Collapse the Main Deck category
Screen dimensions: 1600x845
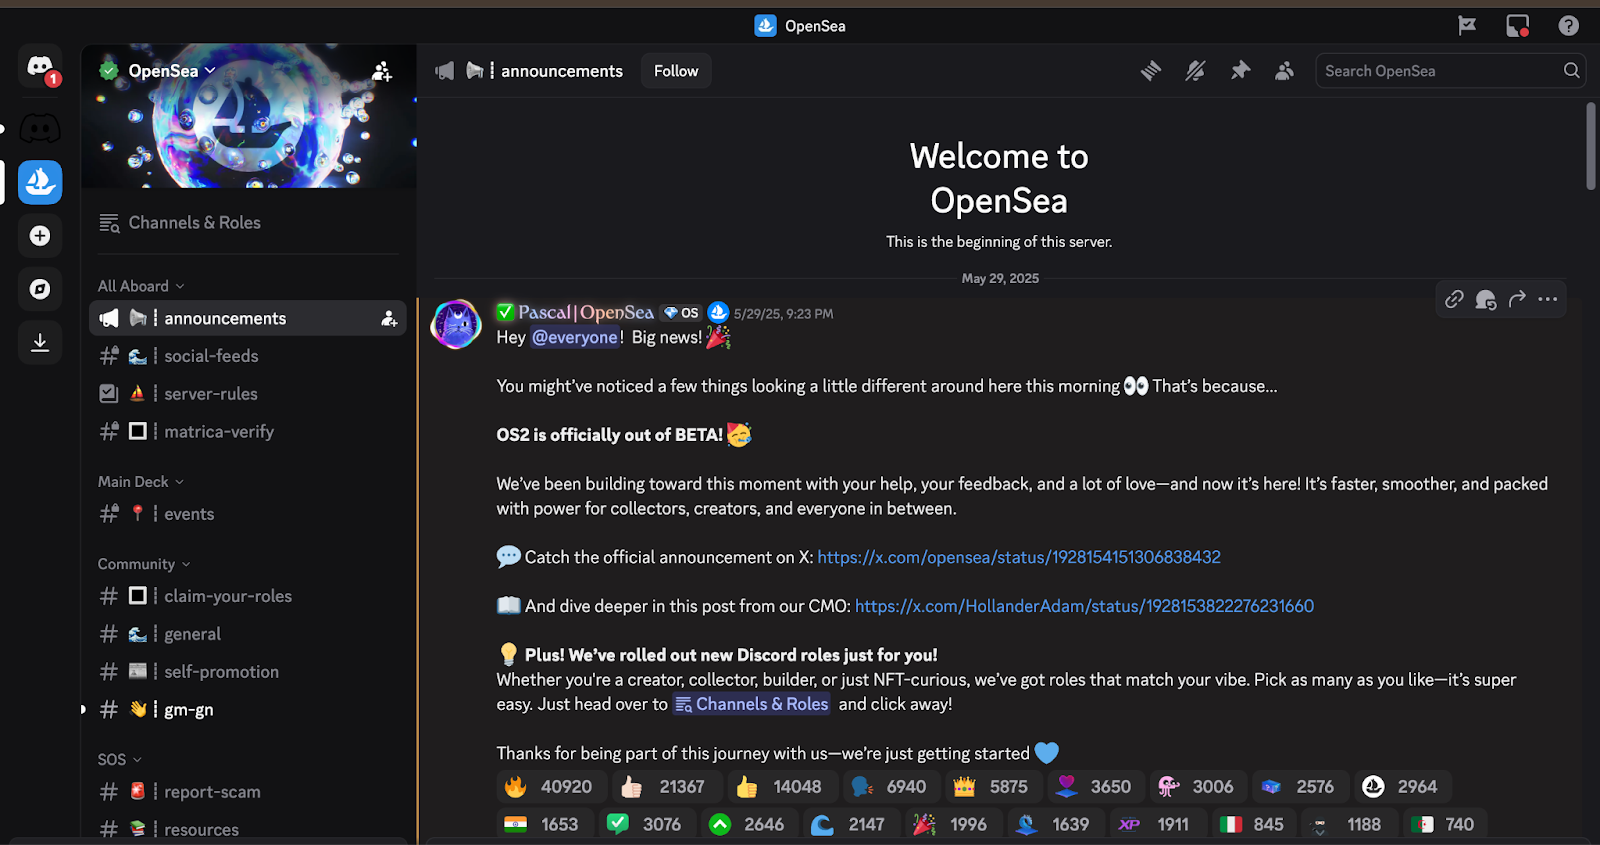tap(141, 482)
